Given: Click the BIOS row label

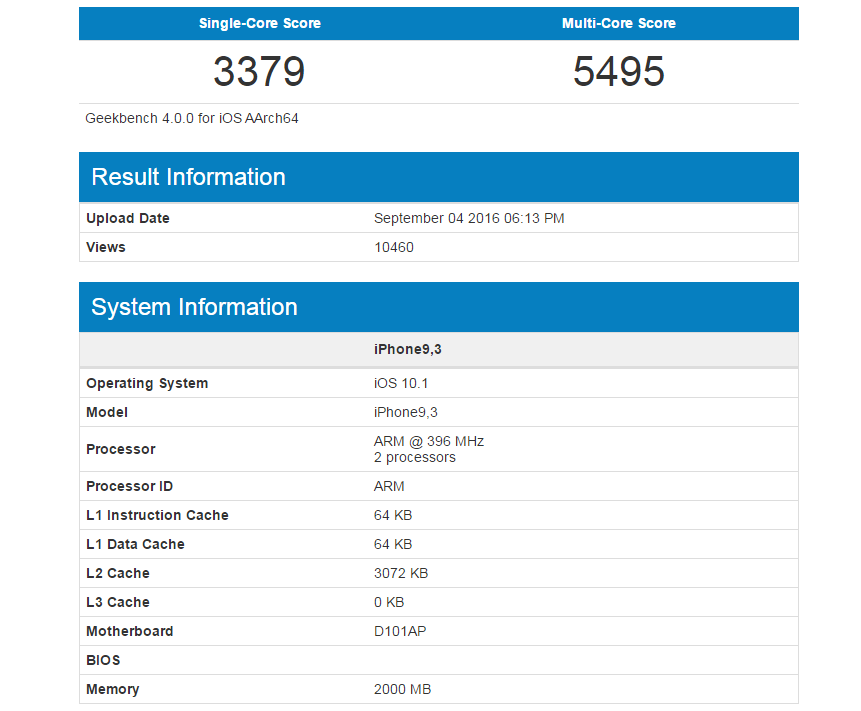Looking at the screenshot, I should point(103,660).
